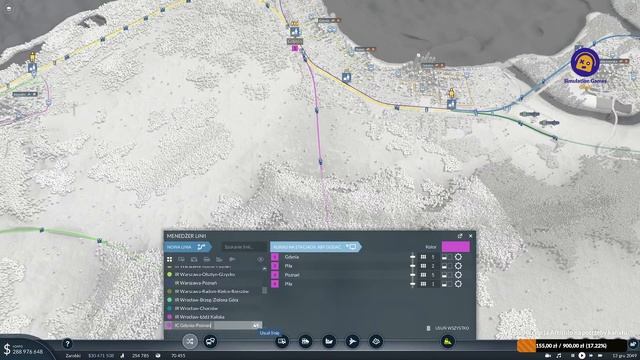Select line IR Warszawa-Poznań

tap(196, 283)
